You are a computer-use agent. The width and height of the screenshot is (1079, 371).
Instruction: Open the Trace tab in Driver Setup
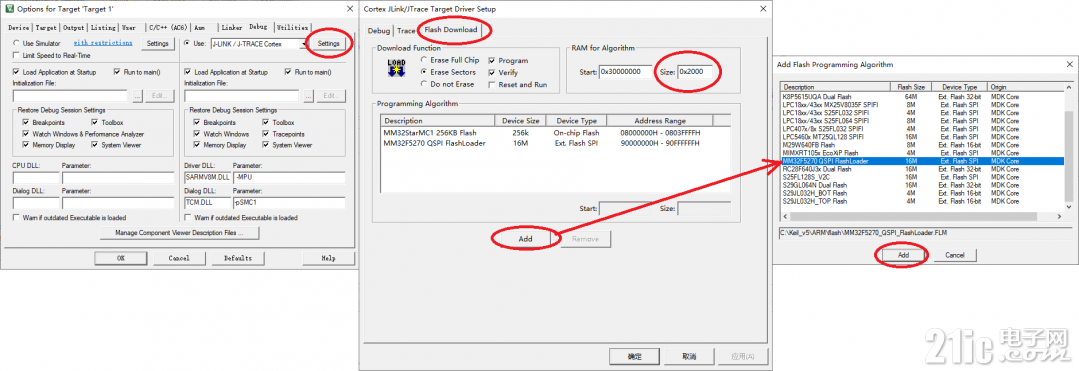(406, 31)
